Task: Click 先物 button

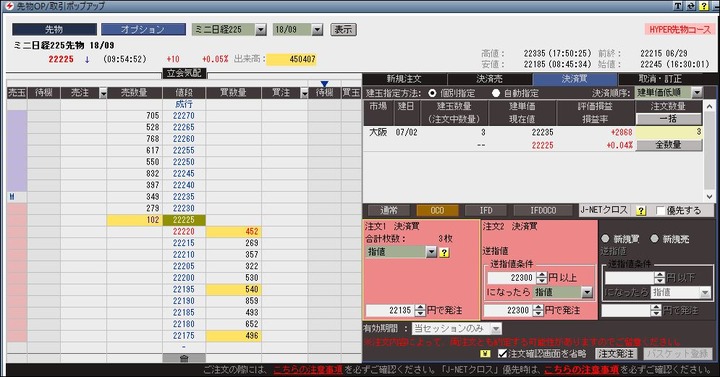Action: pos(54,29)
